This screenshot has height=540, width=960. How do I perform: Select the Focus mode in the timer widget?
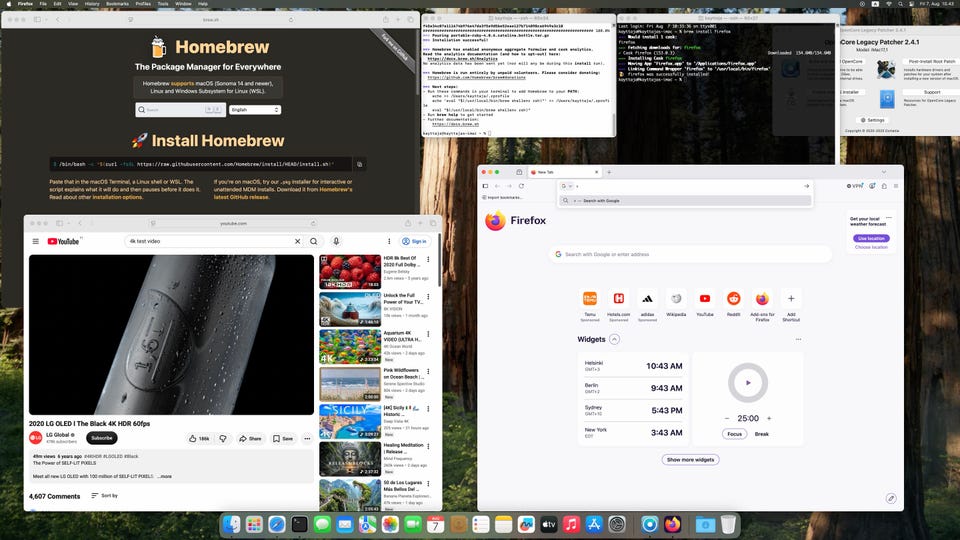(x=735, y=433)
